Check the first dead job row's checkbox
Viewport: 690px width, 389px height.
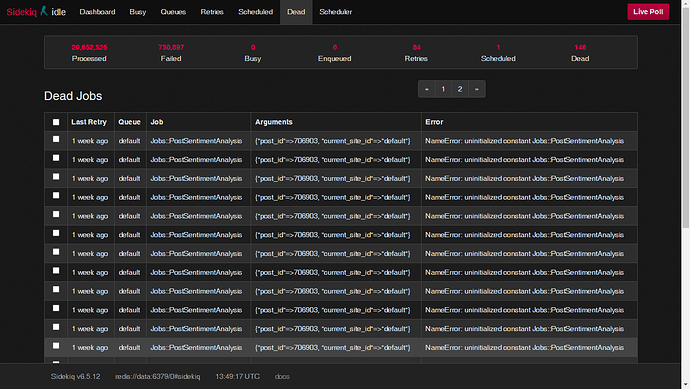[x=56, y=139]
